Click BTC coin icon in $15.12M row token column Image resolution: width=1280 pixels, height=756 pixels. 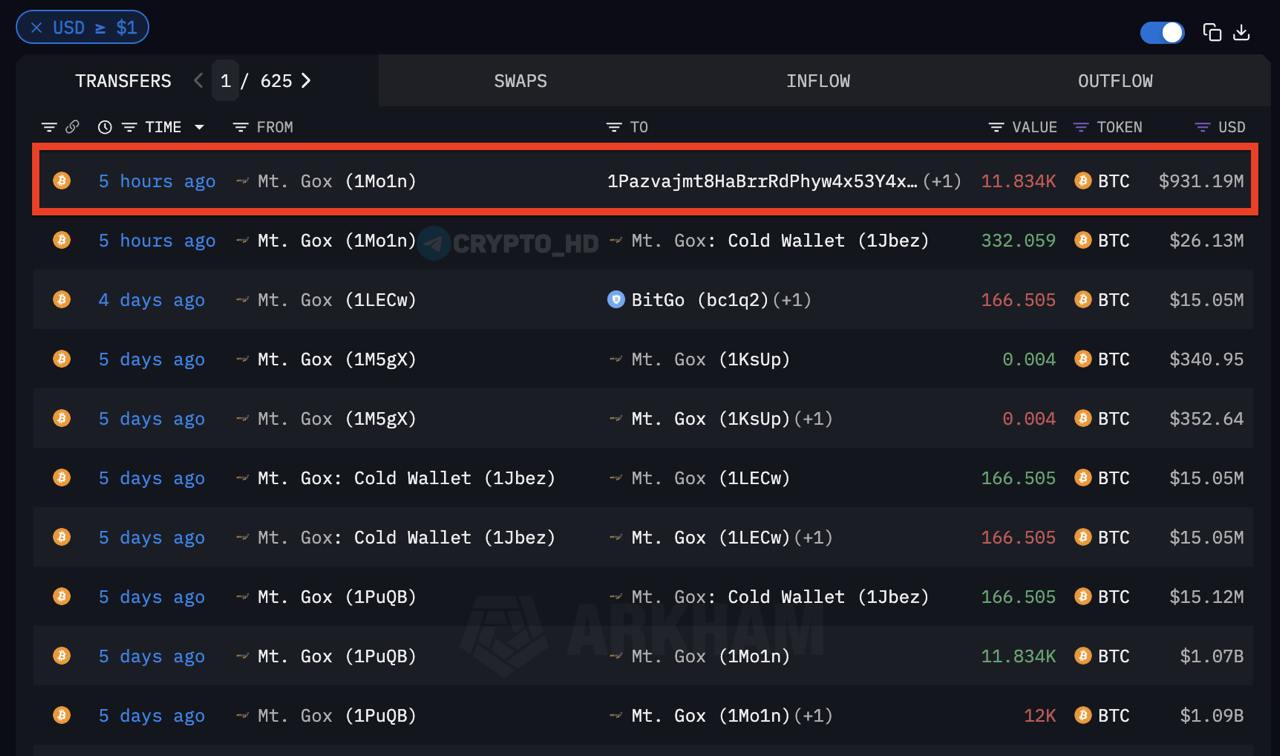[1082, 597]
